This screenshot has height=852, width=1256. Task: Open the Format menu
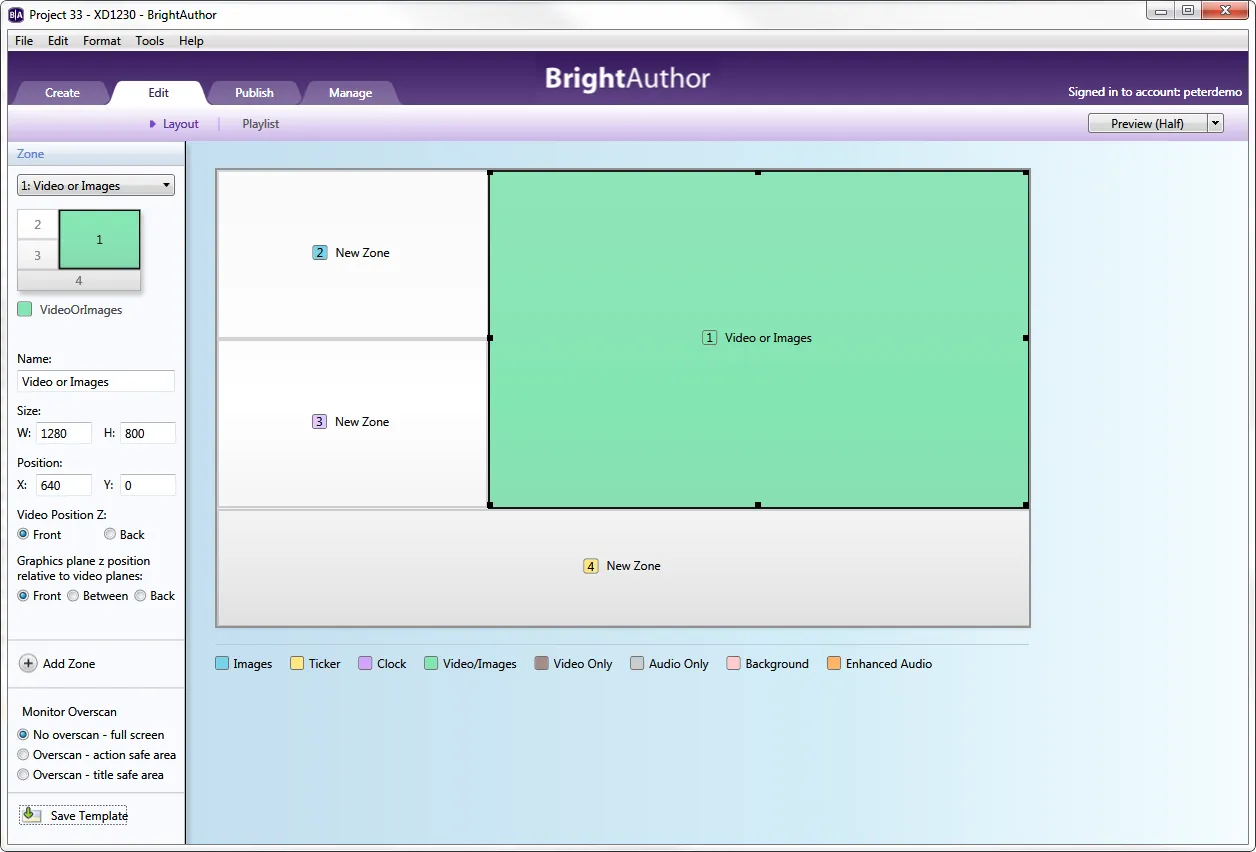tap(102, 41)
